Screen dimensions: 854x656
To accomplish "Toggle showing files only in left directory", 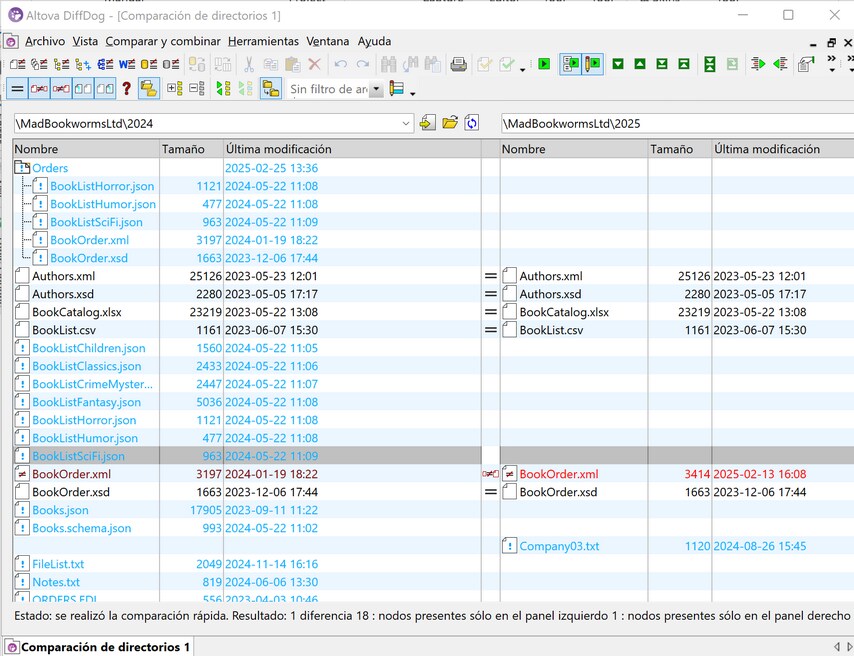I will point(83,89).
